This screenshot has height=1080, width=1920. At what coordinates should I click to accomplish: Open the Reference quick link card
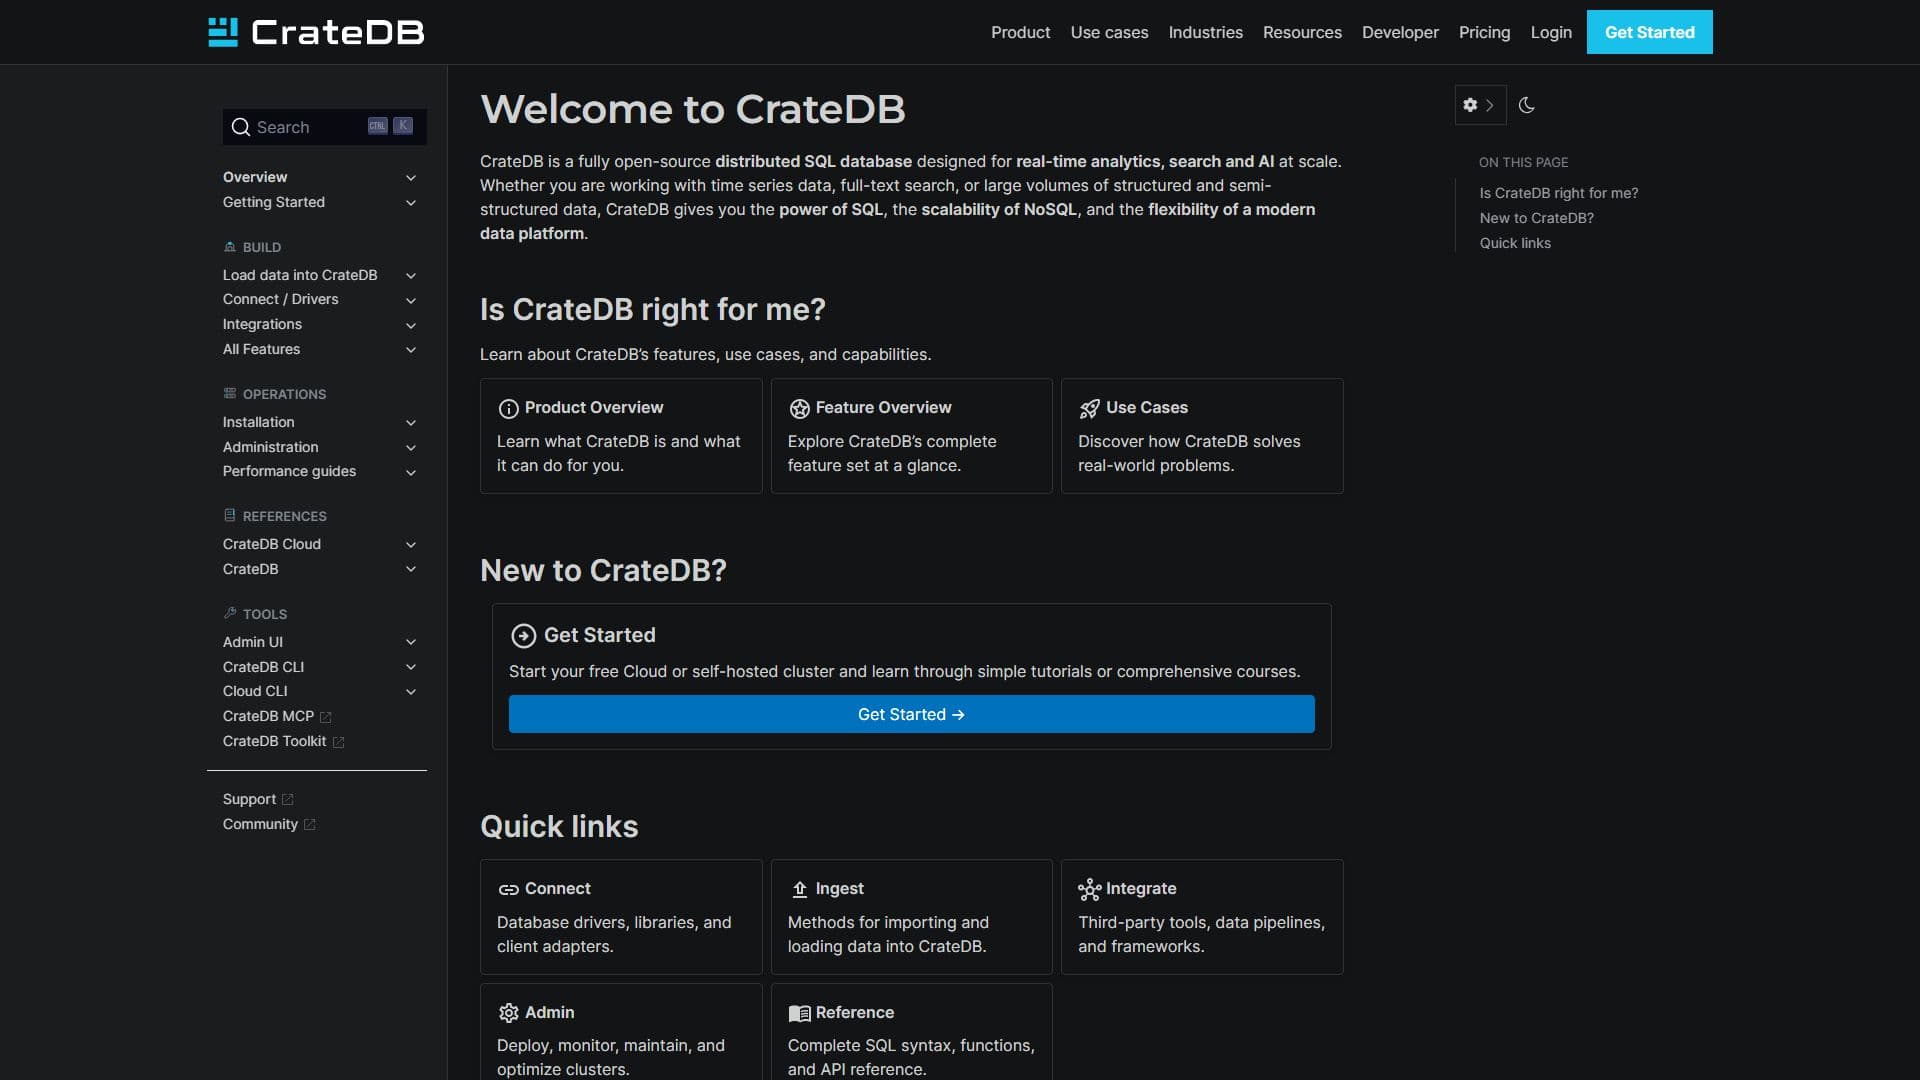(x=911, y=1032)
